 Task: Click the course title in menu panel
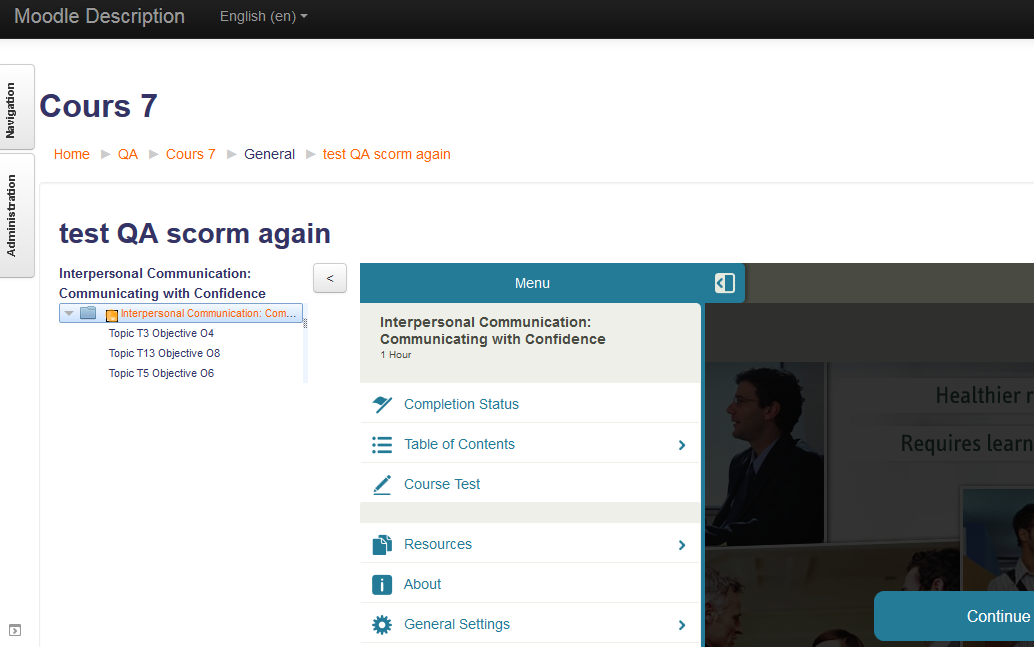pos(493,330)
